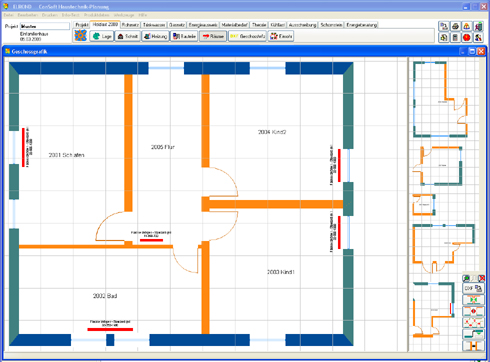The image size is (490, 362).
Task: Click the green converging arrows tool
Action: [x=473, y=300]
